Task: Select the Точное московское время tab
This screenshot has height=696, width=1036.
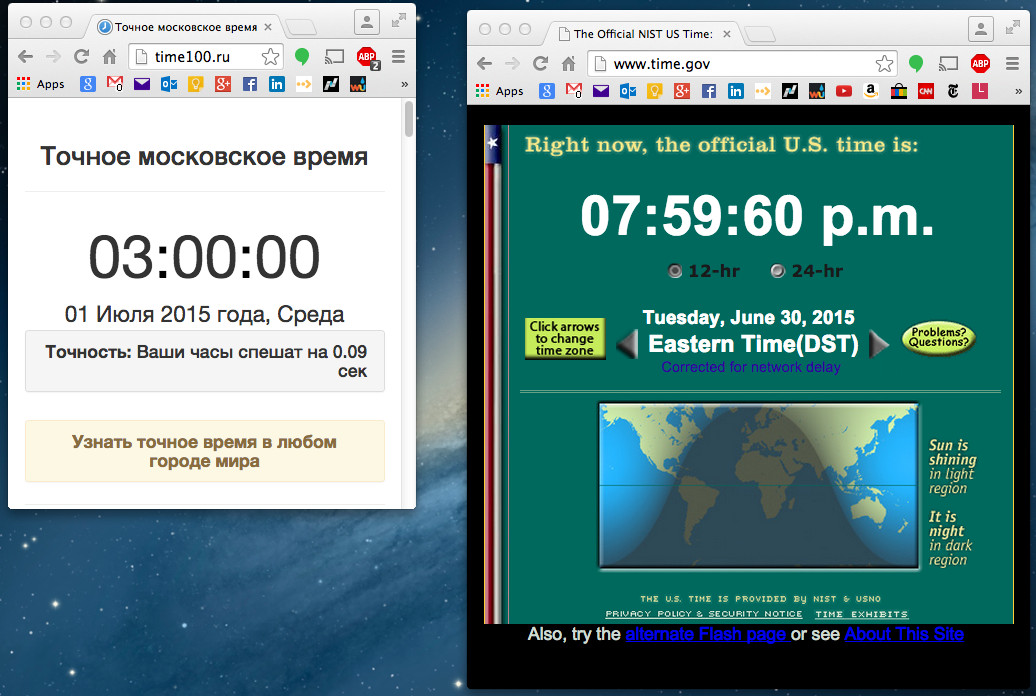Action: pyautogui.click(x=183, y=27)
